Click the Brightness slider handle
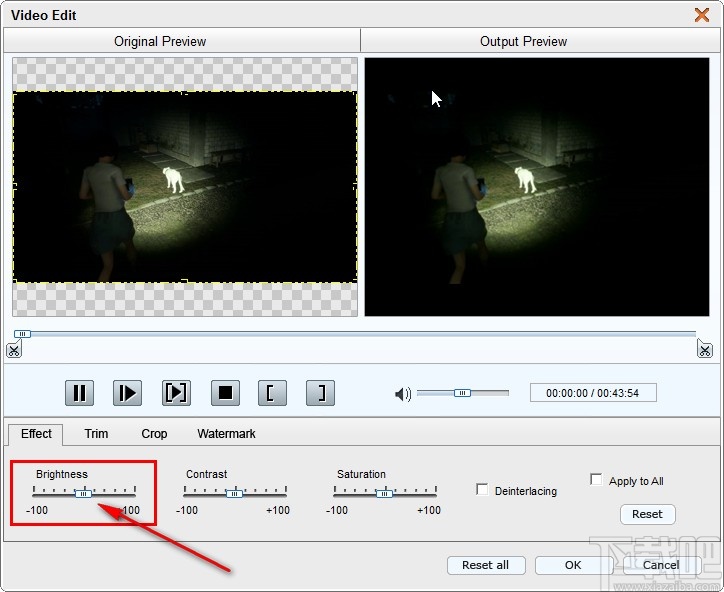 84,493
